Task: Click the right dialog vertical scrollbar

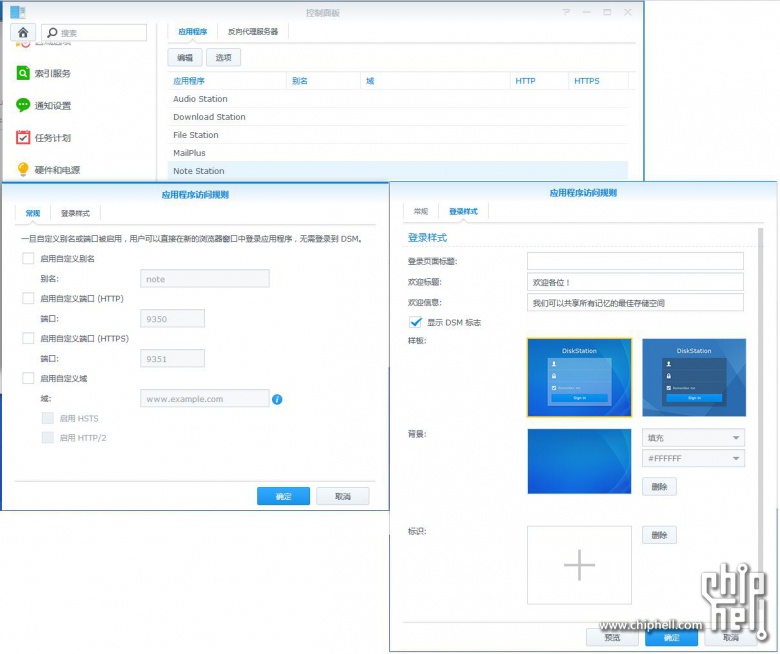Action: pyautogui.click(x=761, y=398)
